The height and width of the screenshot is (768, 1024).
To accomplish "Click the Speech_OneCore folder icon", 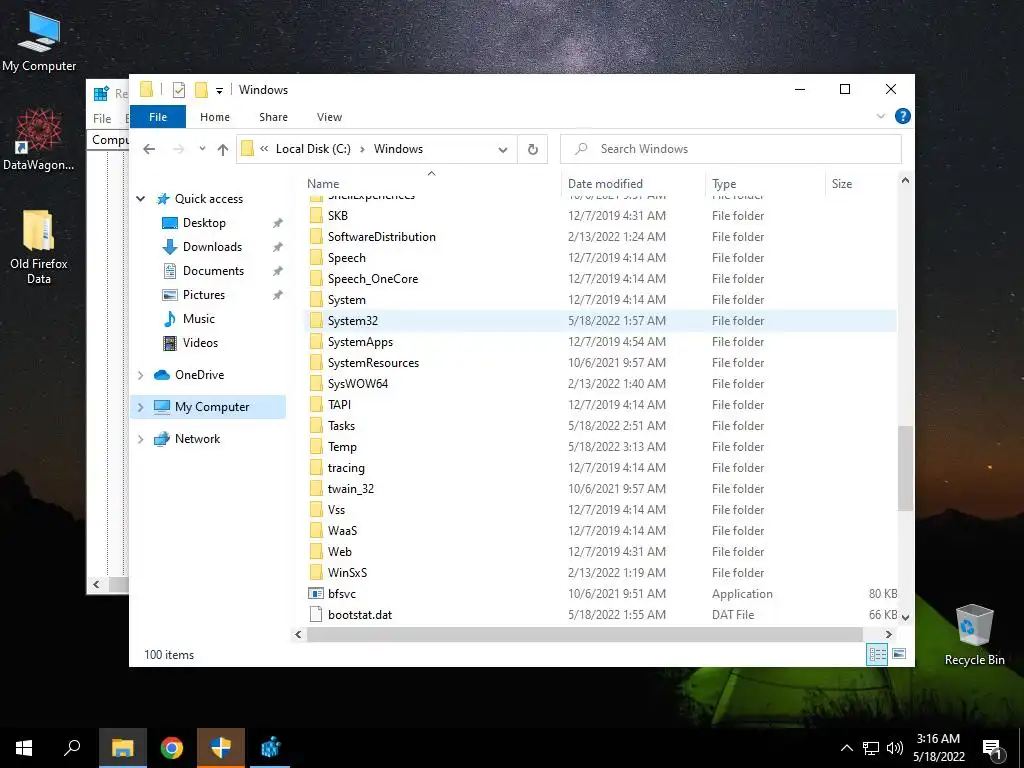I will 316,279.
